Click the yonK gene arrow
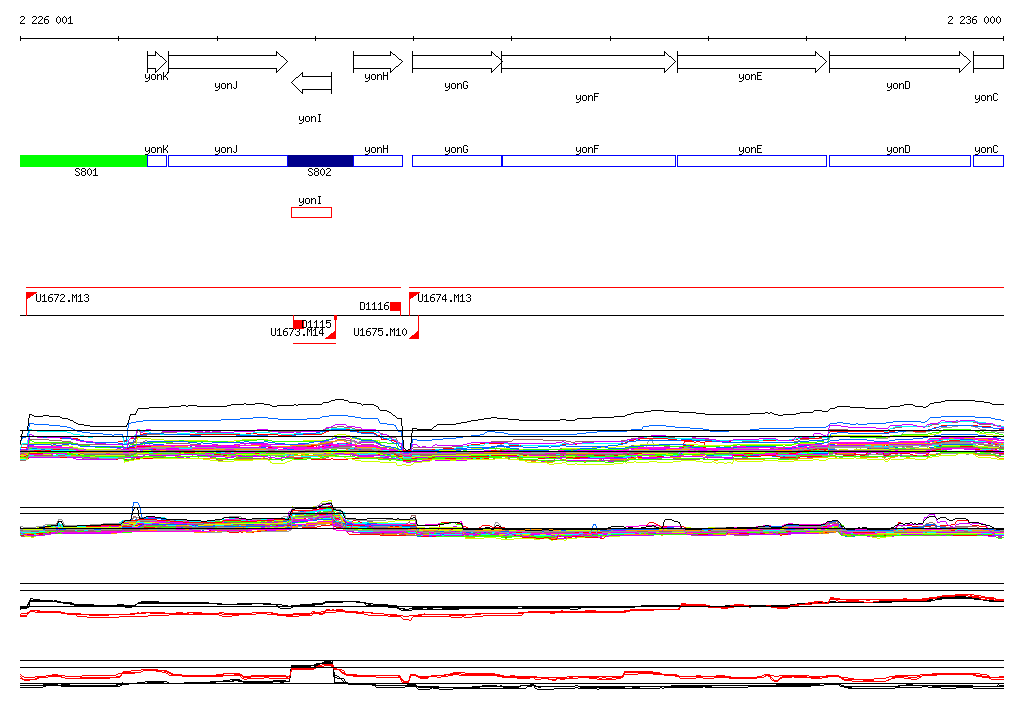This screenshot has height=714, width=1024. point(157,62)
